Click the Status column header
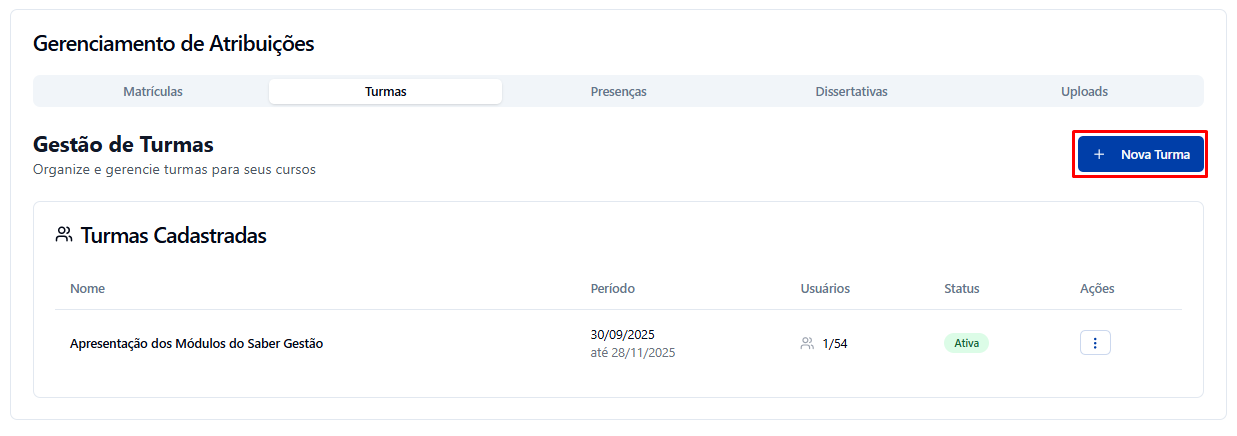This screenshot has width=1237, height=436. coord(961,288)
